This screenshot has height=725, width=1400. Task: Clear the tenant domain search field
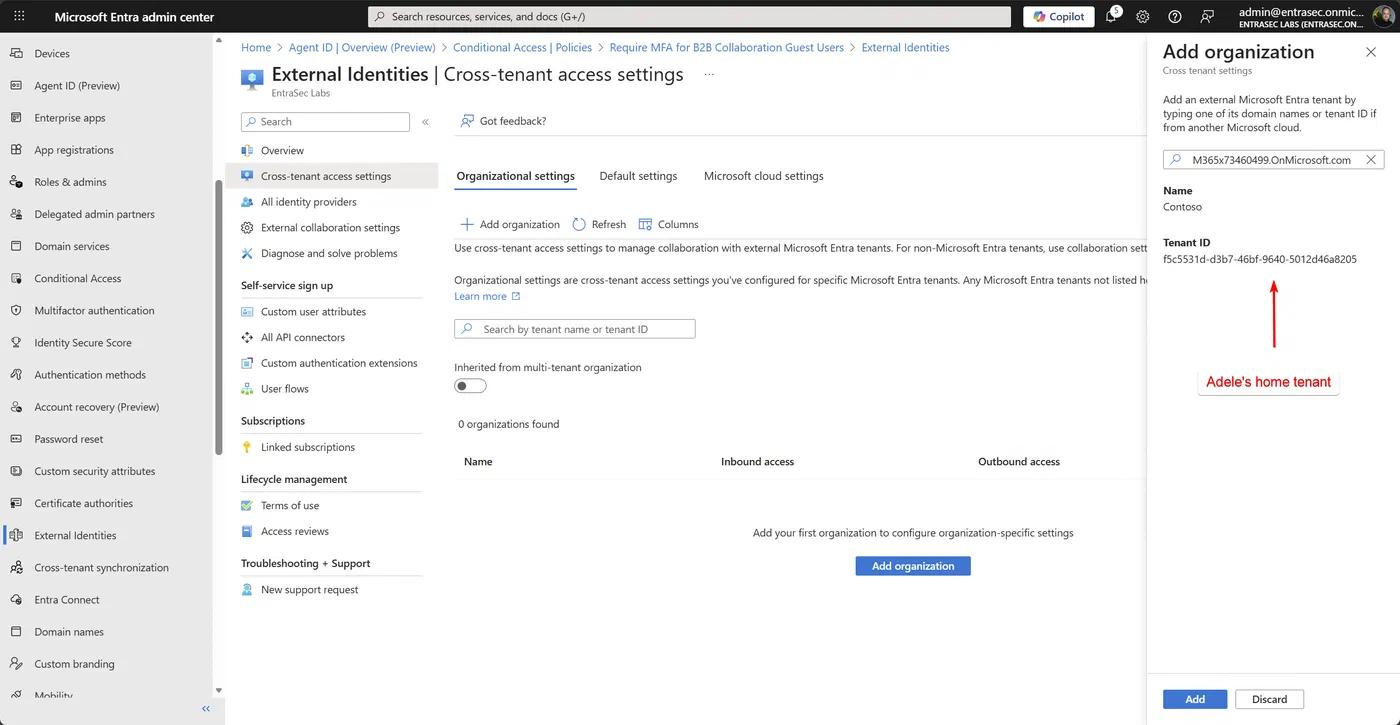pos(1373,160)
